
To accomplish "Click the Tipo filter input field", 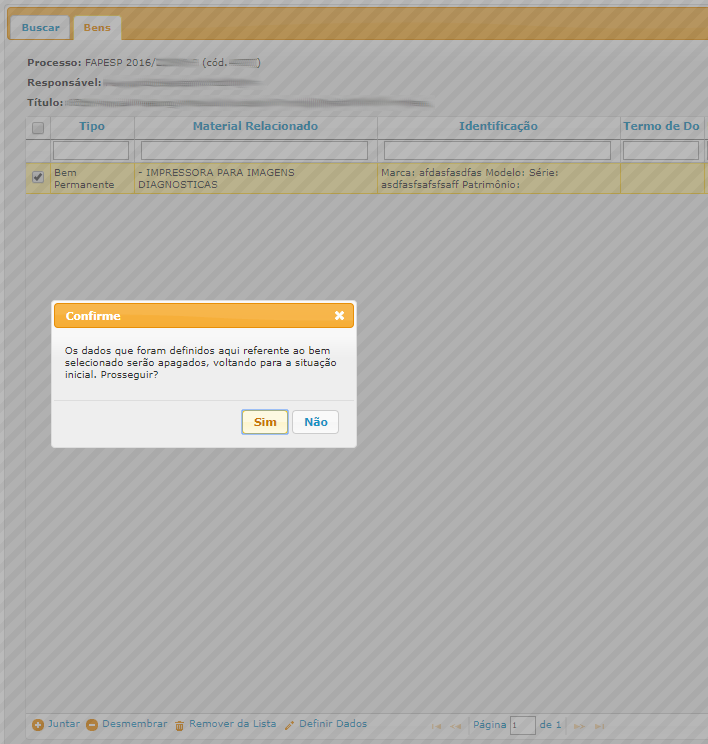I will click(x=91, y=150).
